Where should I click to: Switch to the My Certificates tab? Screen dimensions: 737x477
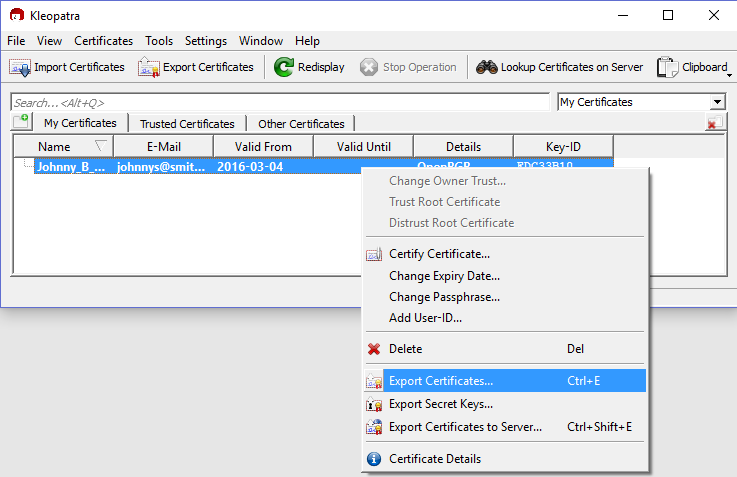pos(80,123)
